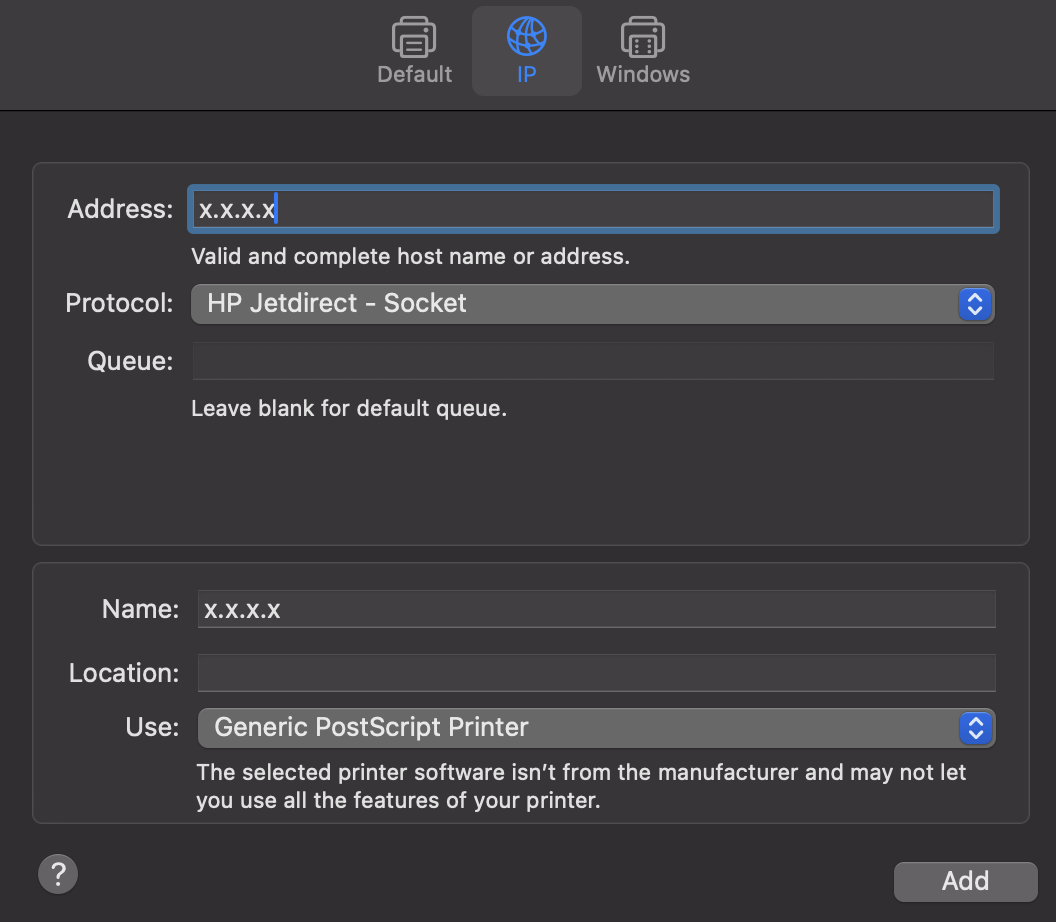Open help with the question mark button
Image resolution: width=1056 pixels, height=922 pixels.
click(58, 873)
